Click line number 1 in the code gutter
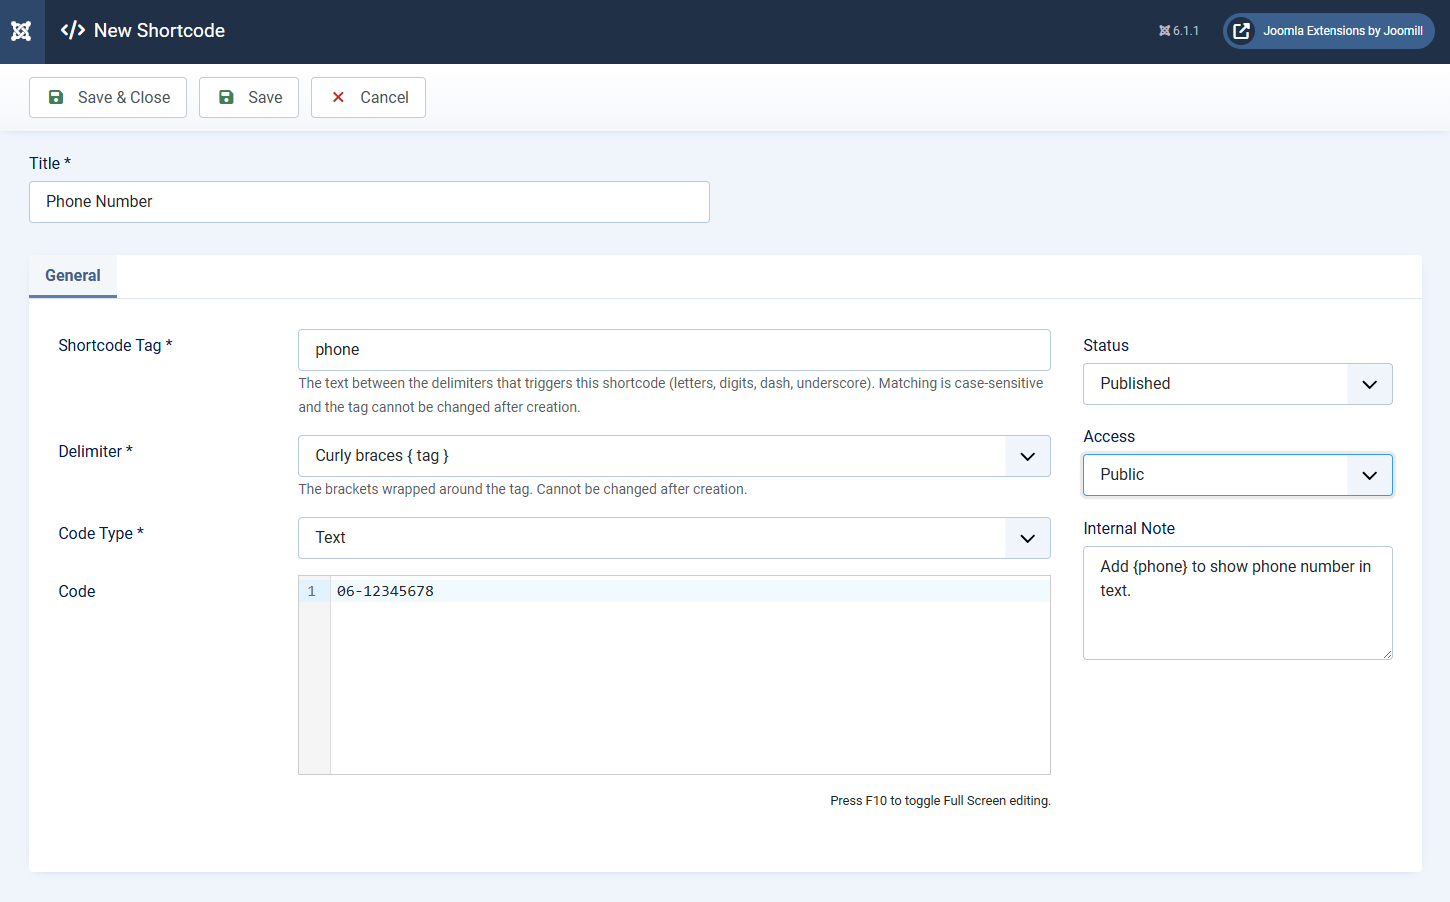This screenshot has width=1450, height=902. (312, 591)
